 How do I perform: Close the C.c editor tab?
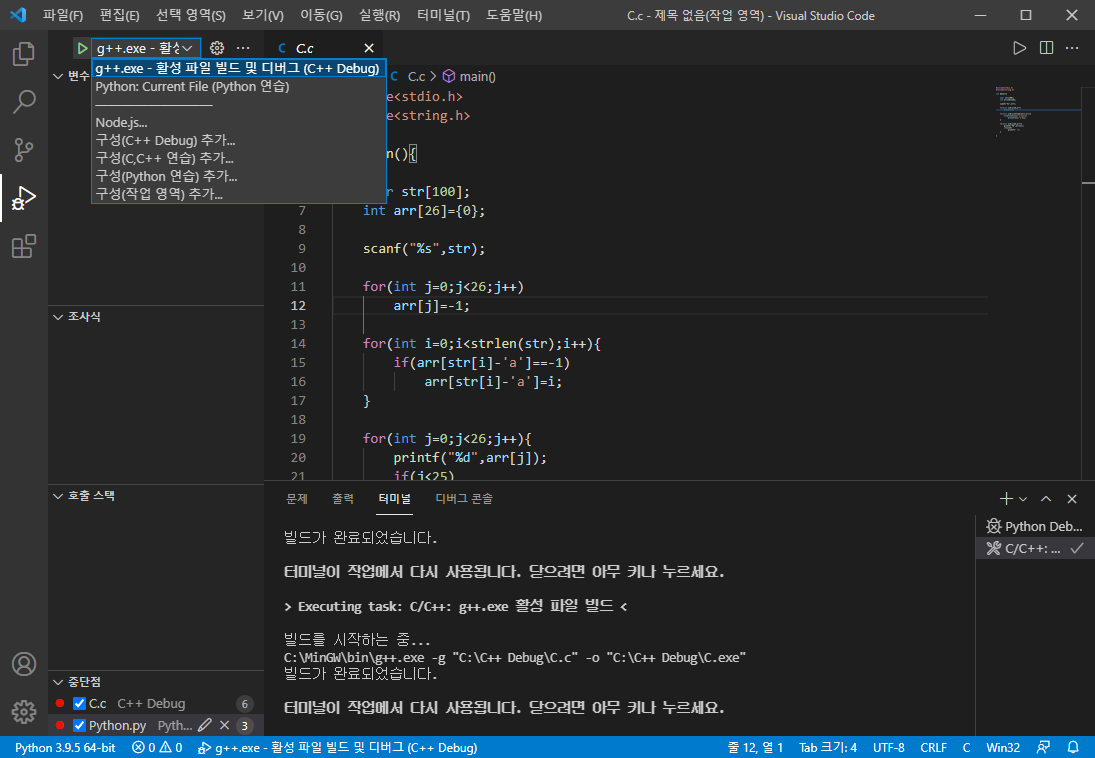click(x=369, y=48)
